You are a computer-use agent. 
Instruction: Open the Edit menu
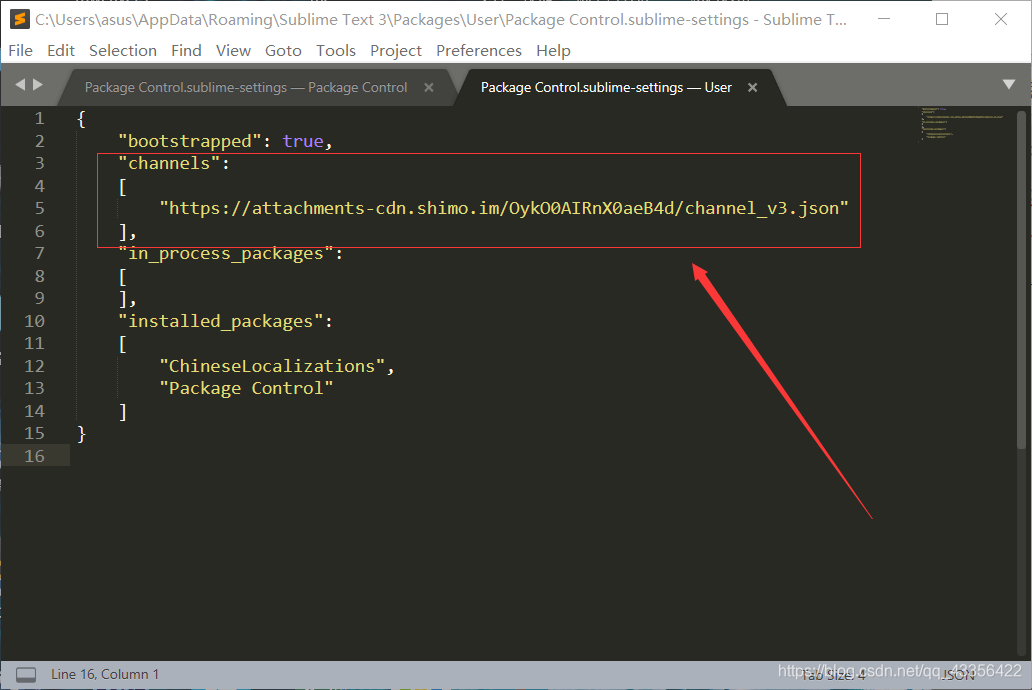61,51
